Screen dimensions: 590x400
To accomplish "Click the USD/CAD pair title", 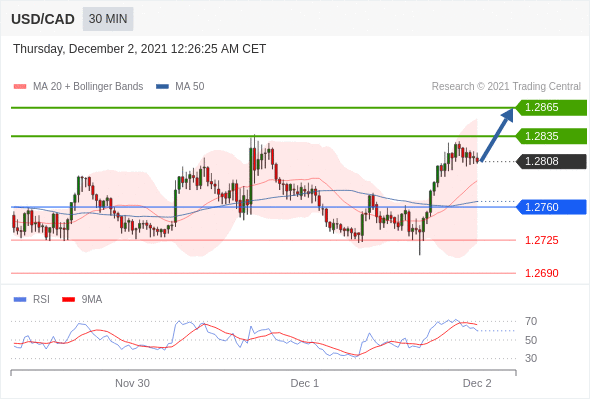I will coord(43,19).
